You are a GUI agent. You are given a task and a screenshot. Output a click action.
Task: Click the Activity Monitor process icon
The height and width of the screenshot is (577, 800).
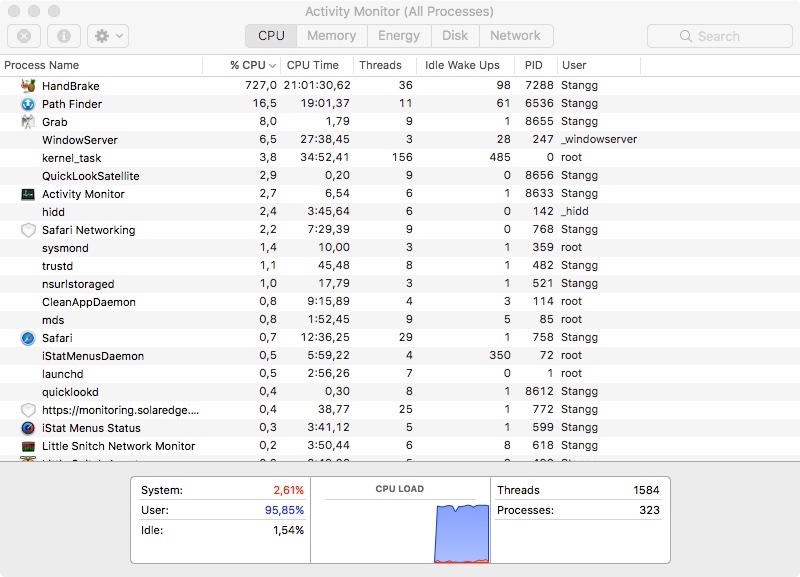coord(28,194)
